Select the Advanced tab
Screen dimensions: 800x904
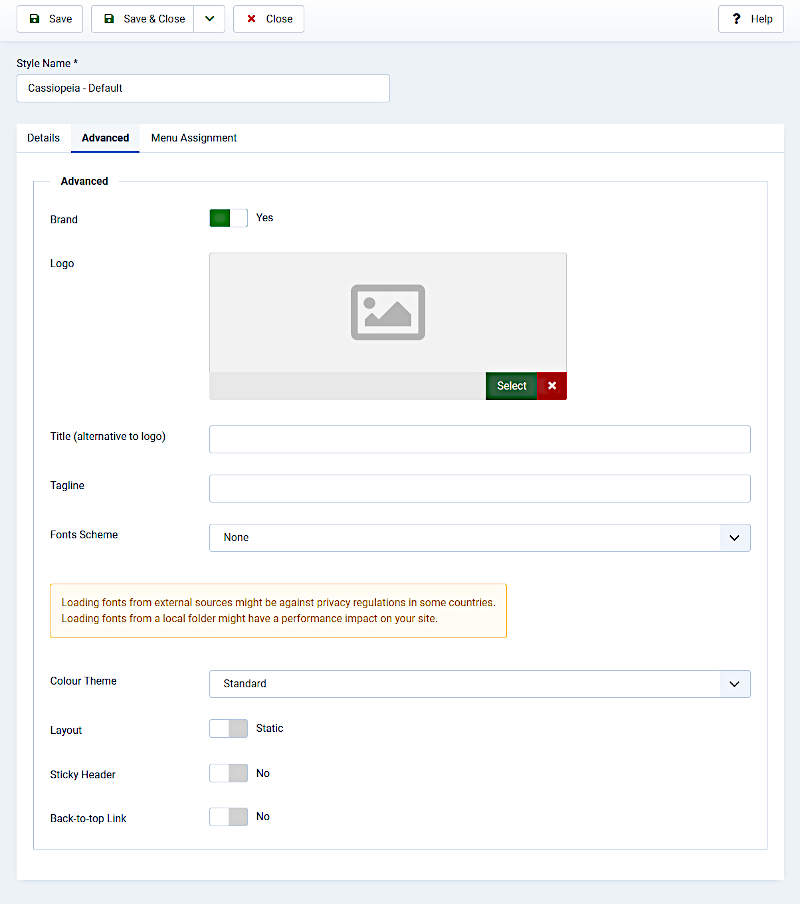105,138
